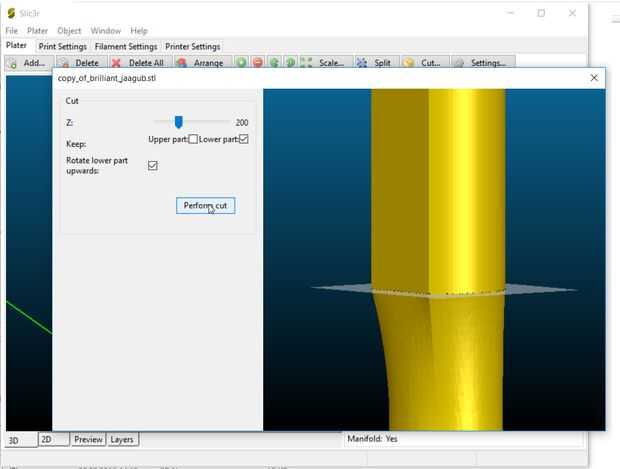The width and height of the screenshot is (620, 469).
Task: Select the 2D view tab
Action: click(54, 439)
